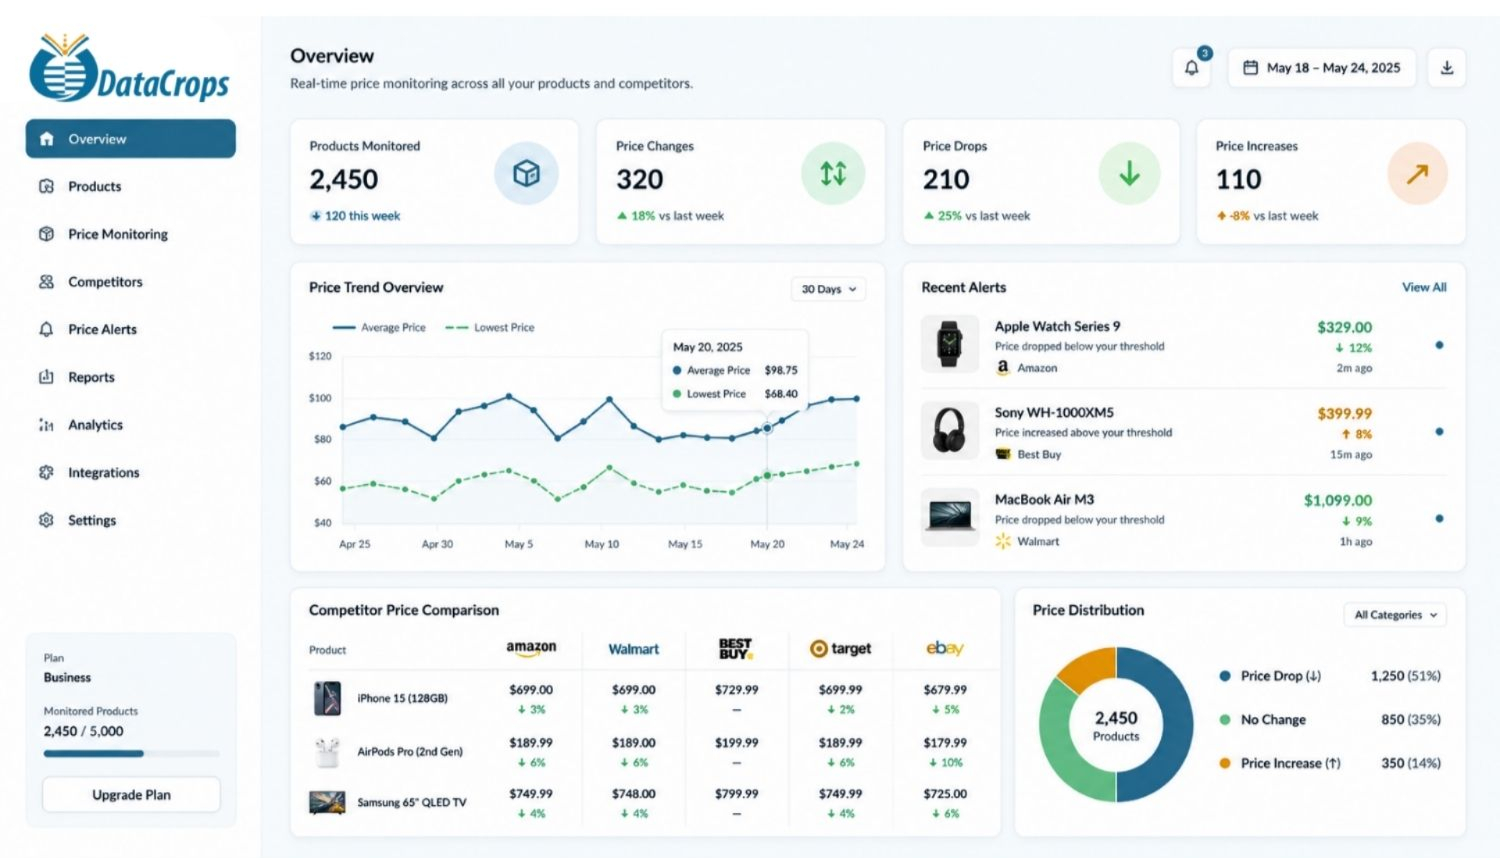1500x858 pixels.
Task: Click the eBay column logo
Action: pos(944,648)
